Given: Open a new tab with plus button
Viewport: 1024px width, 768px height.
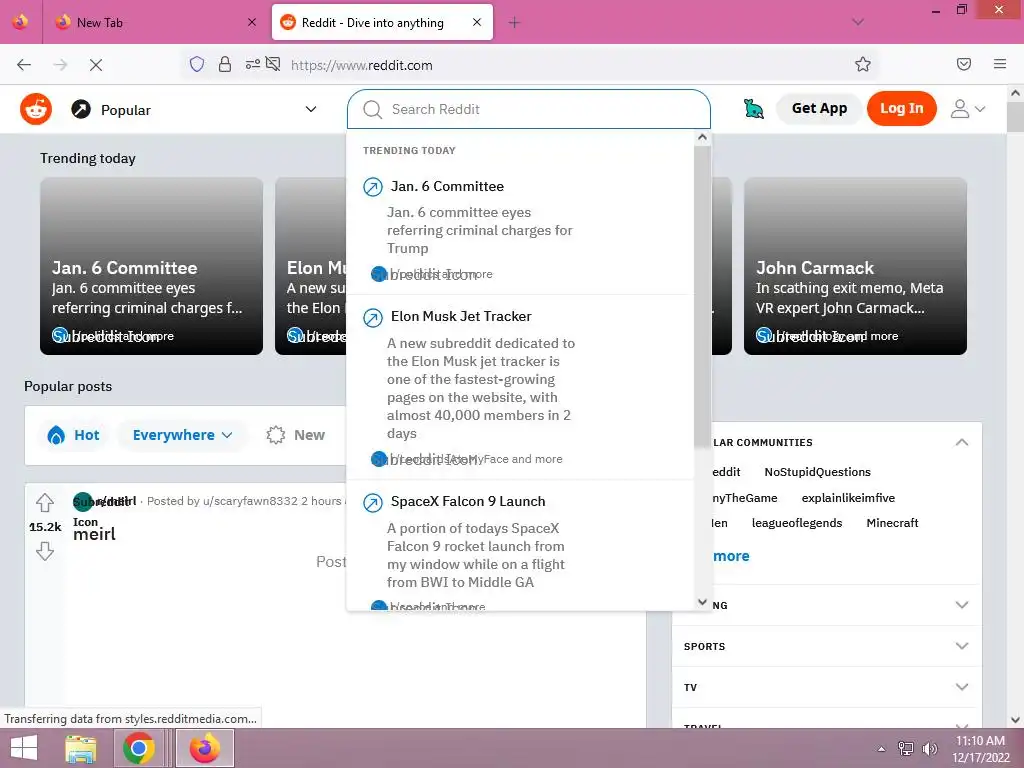Looking at the screenshot, I should (514, 23).
